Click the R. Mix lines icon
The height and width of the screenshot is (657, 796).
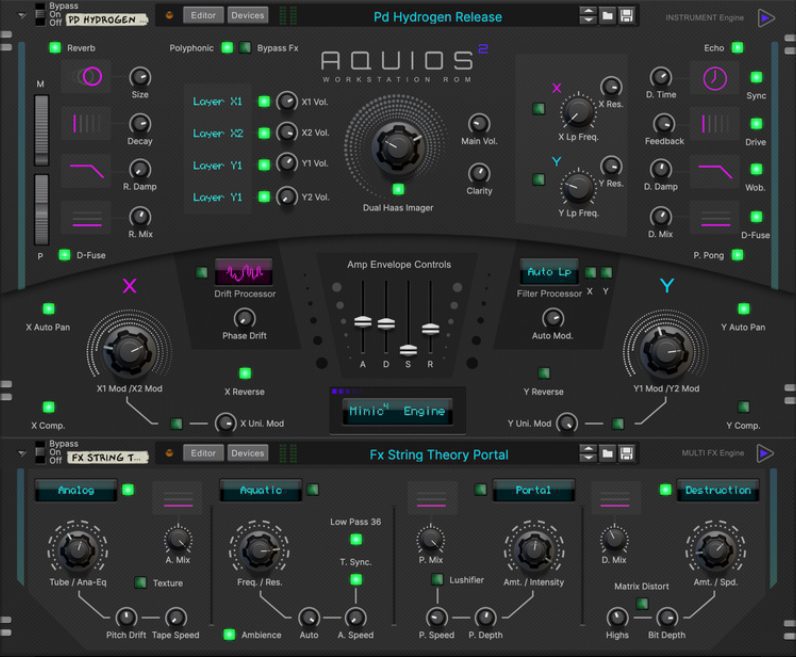tap(86, 218)
